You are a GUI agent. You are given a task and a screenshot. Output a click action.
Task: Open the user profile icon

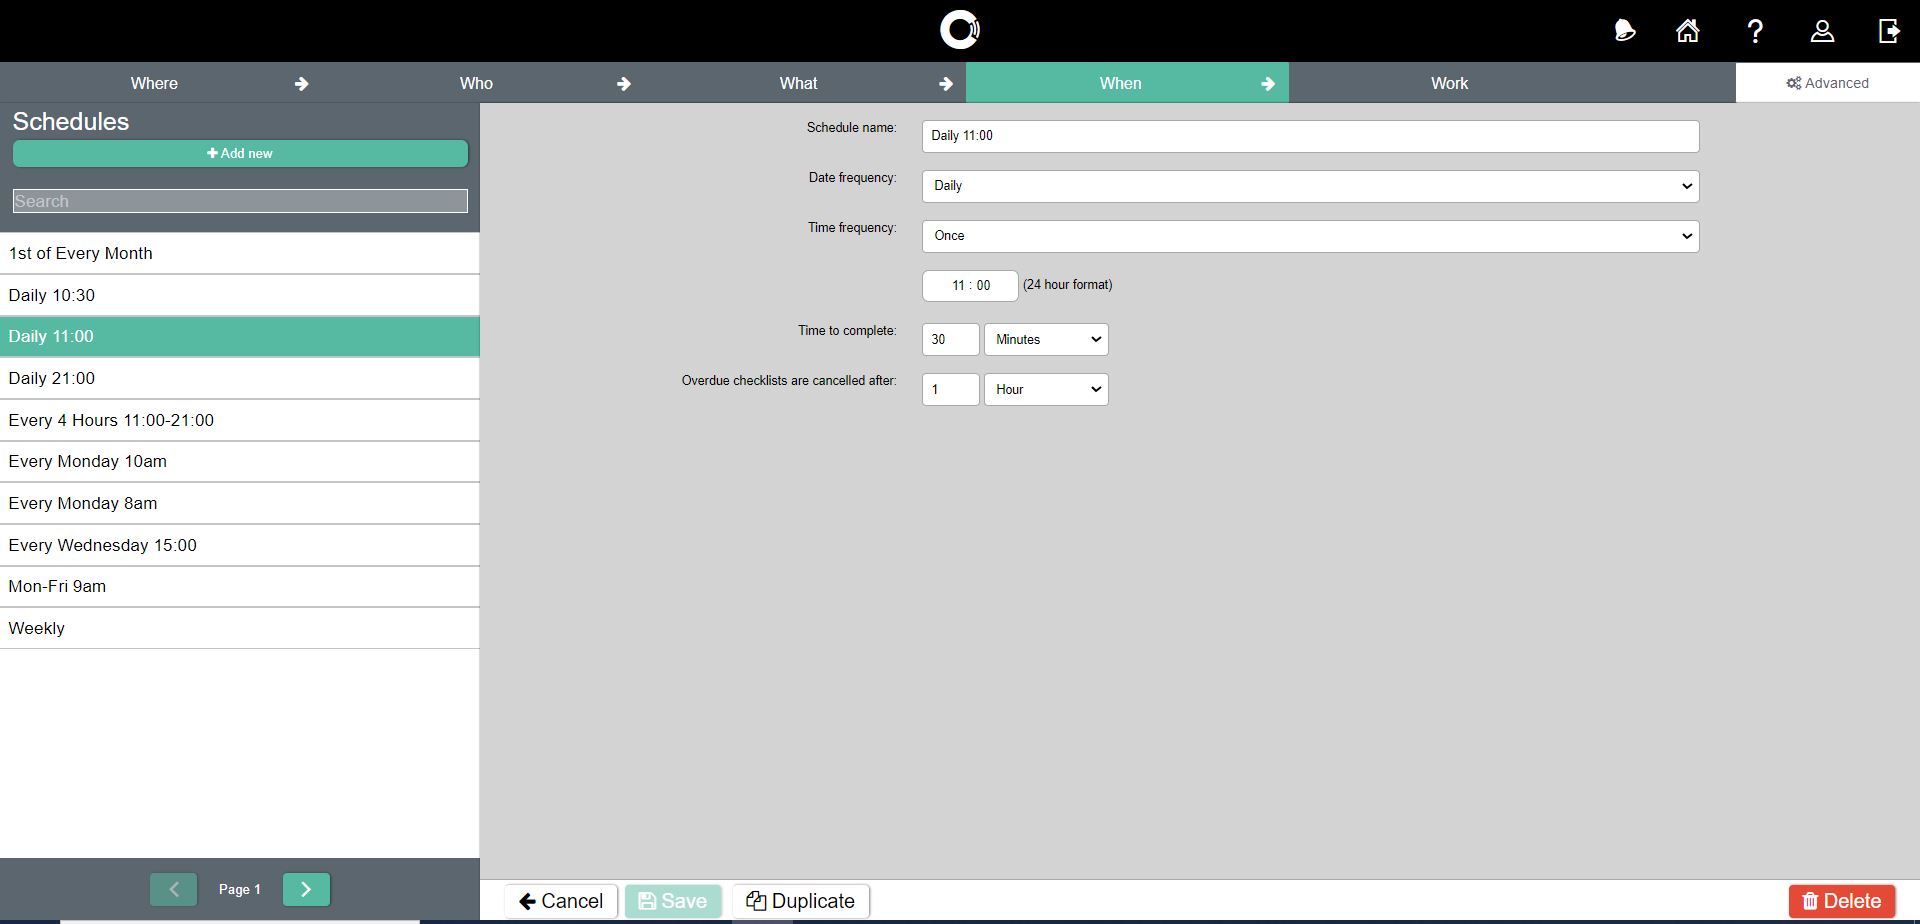tap(1822, 31)
